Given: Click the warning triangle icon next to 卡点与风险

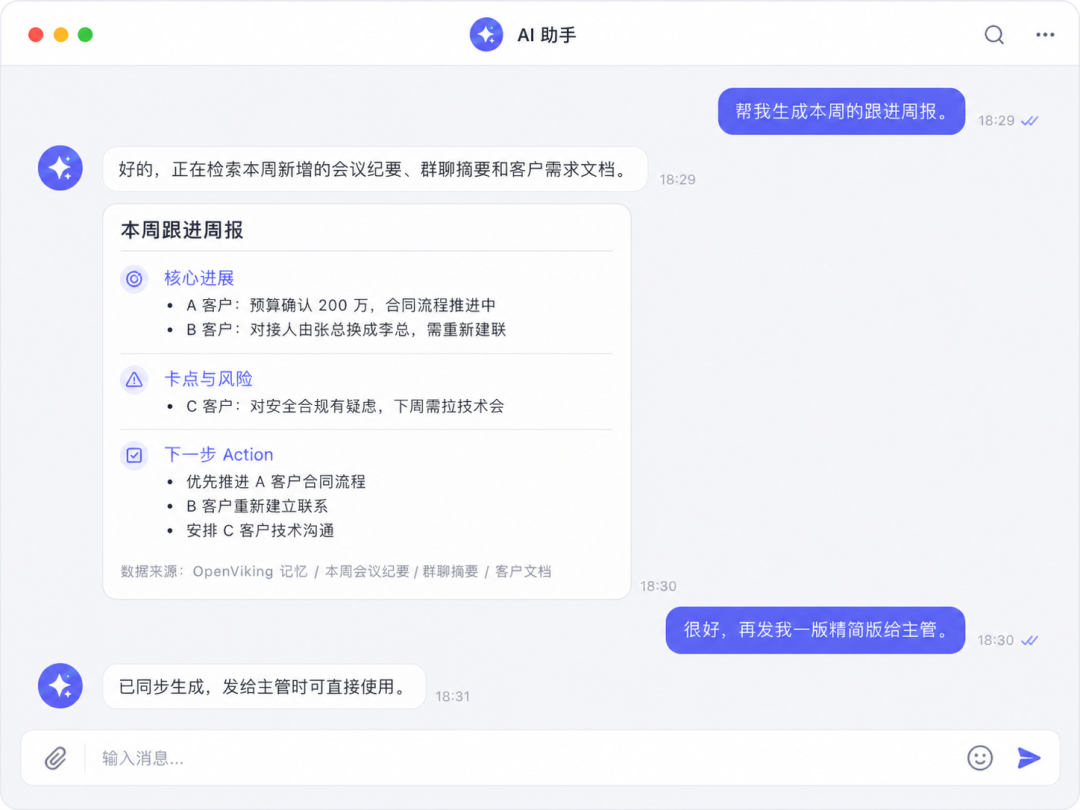Looking at the screenshot, I should click(x=134, y=380).
